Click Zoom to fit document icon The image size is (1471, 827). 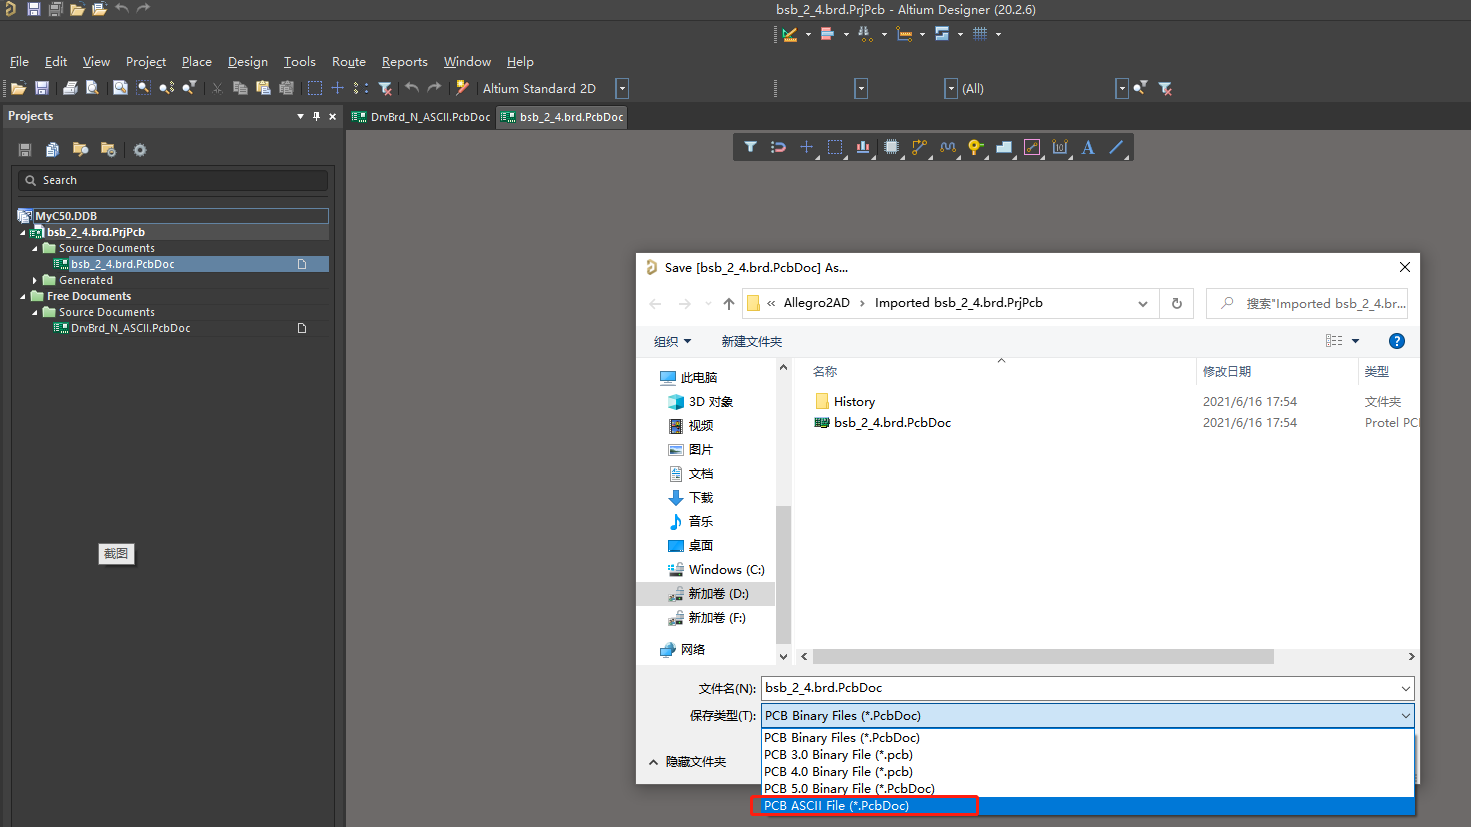point(120,88)
